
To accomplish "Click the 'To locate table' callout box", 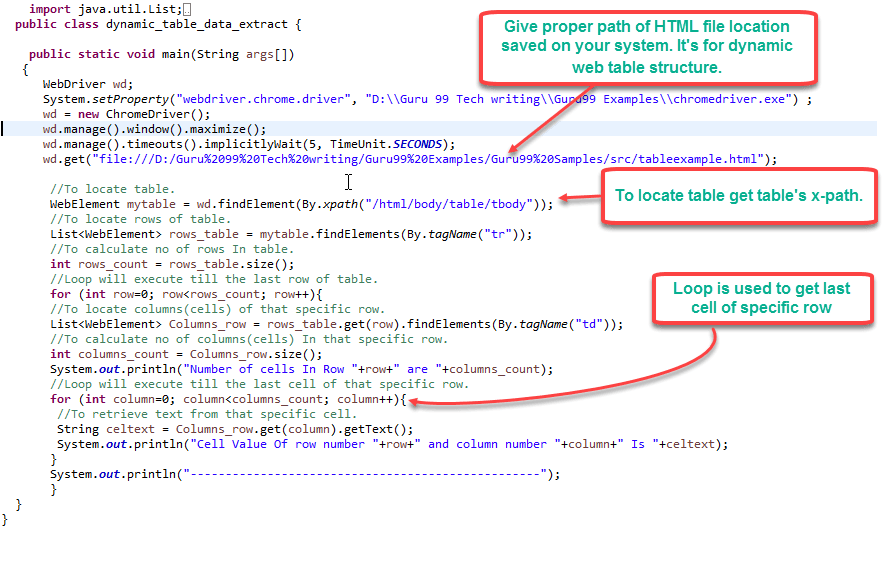I will (x=738, y=195).
